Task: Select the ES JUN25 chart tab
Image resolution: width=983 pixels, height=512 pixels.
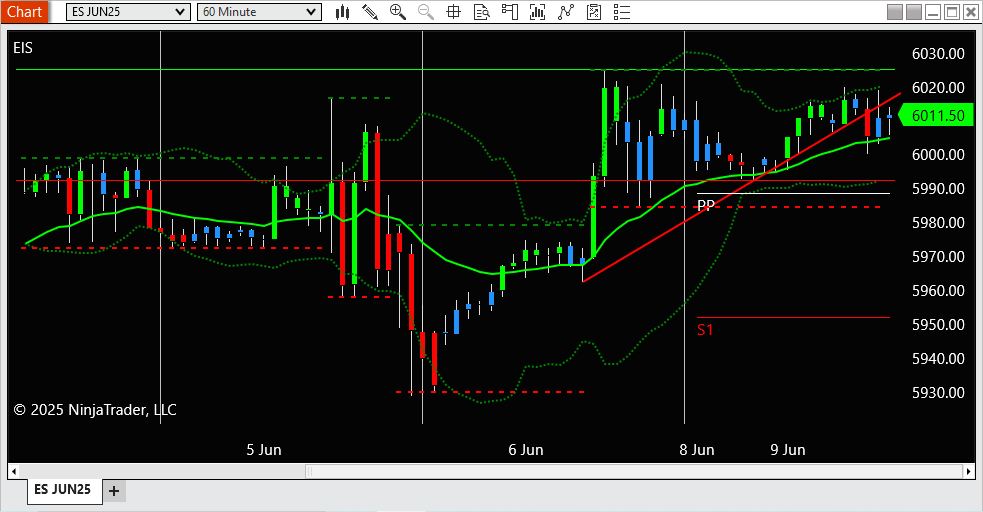Action: (x=63, y=489)
